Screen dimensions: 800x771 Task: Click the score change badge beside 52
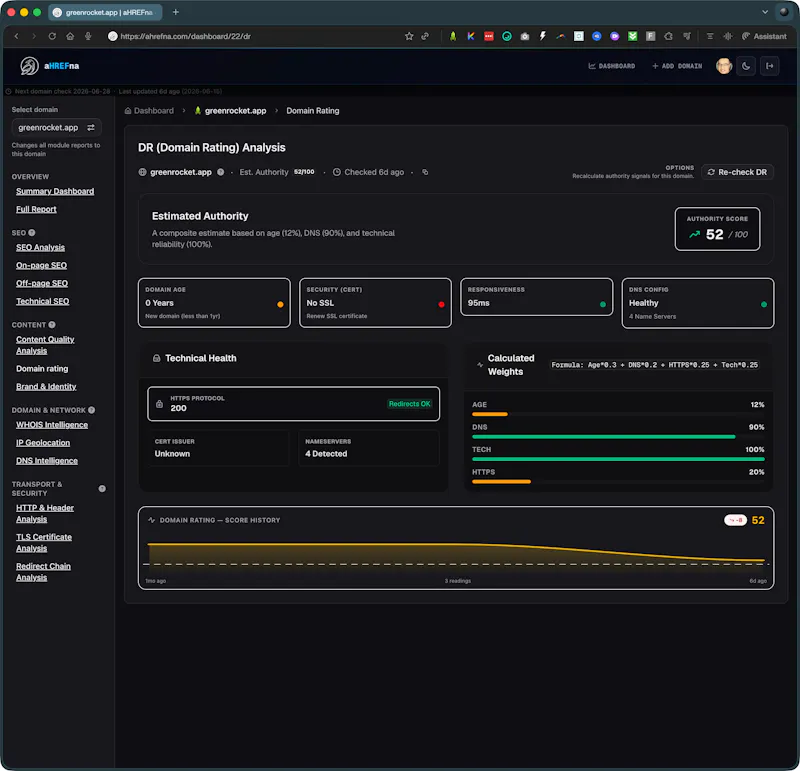tap(735, 520)
